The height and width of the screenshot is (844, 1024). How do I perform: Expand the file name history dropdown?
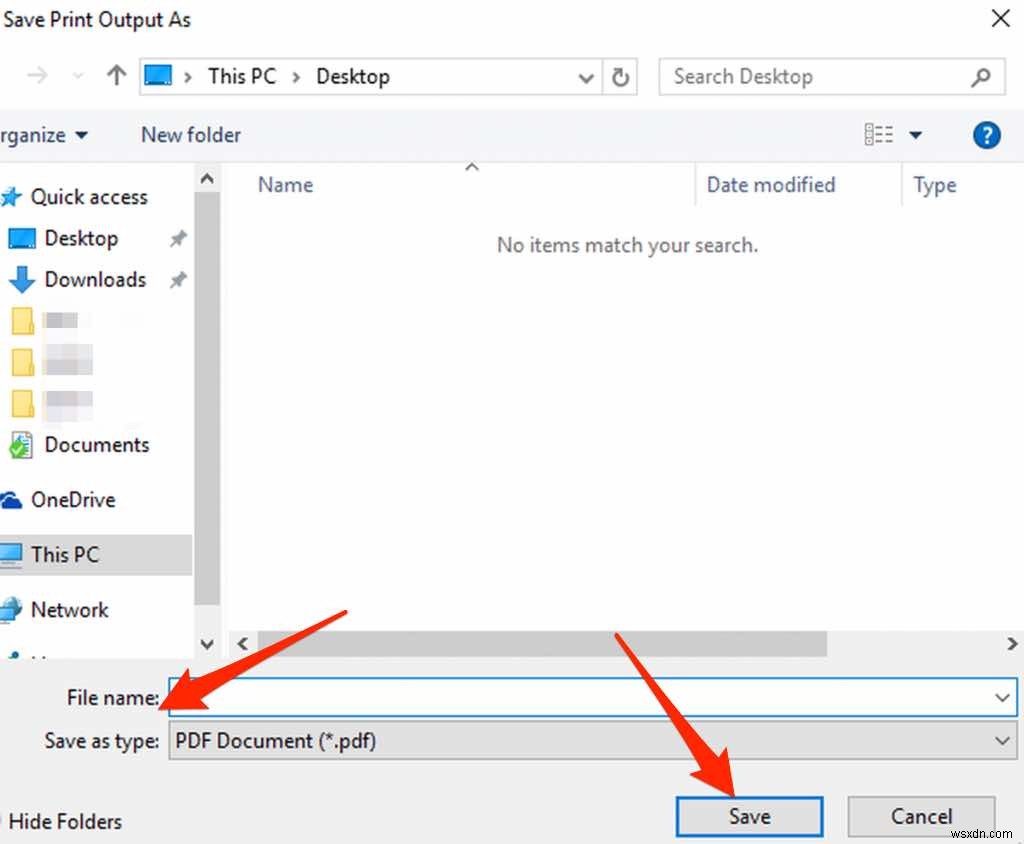1003,697
